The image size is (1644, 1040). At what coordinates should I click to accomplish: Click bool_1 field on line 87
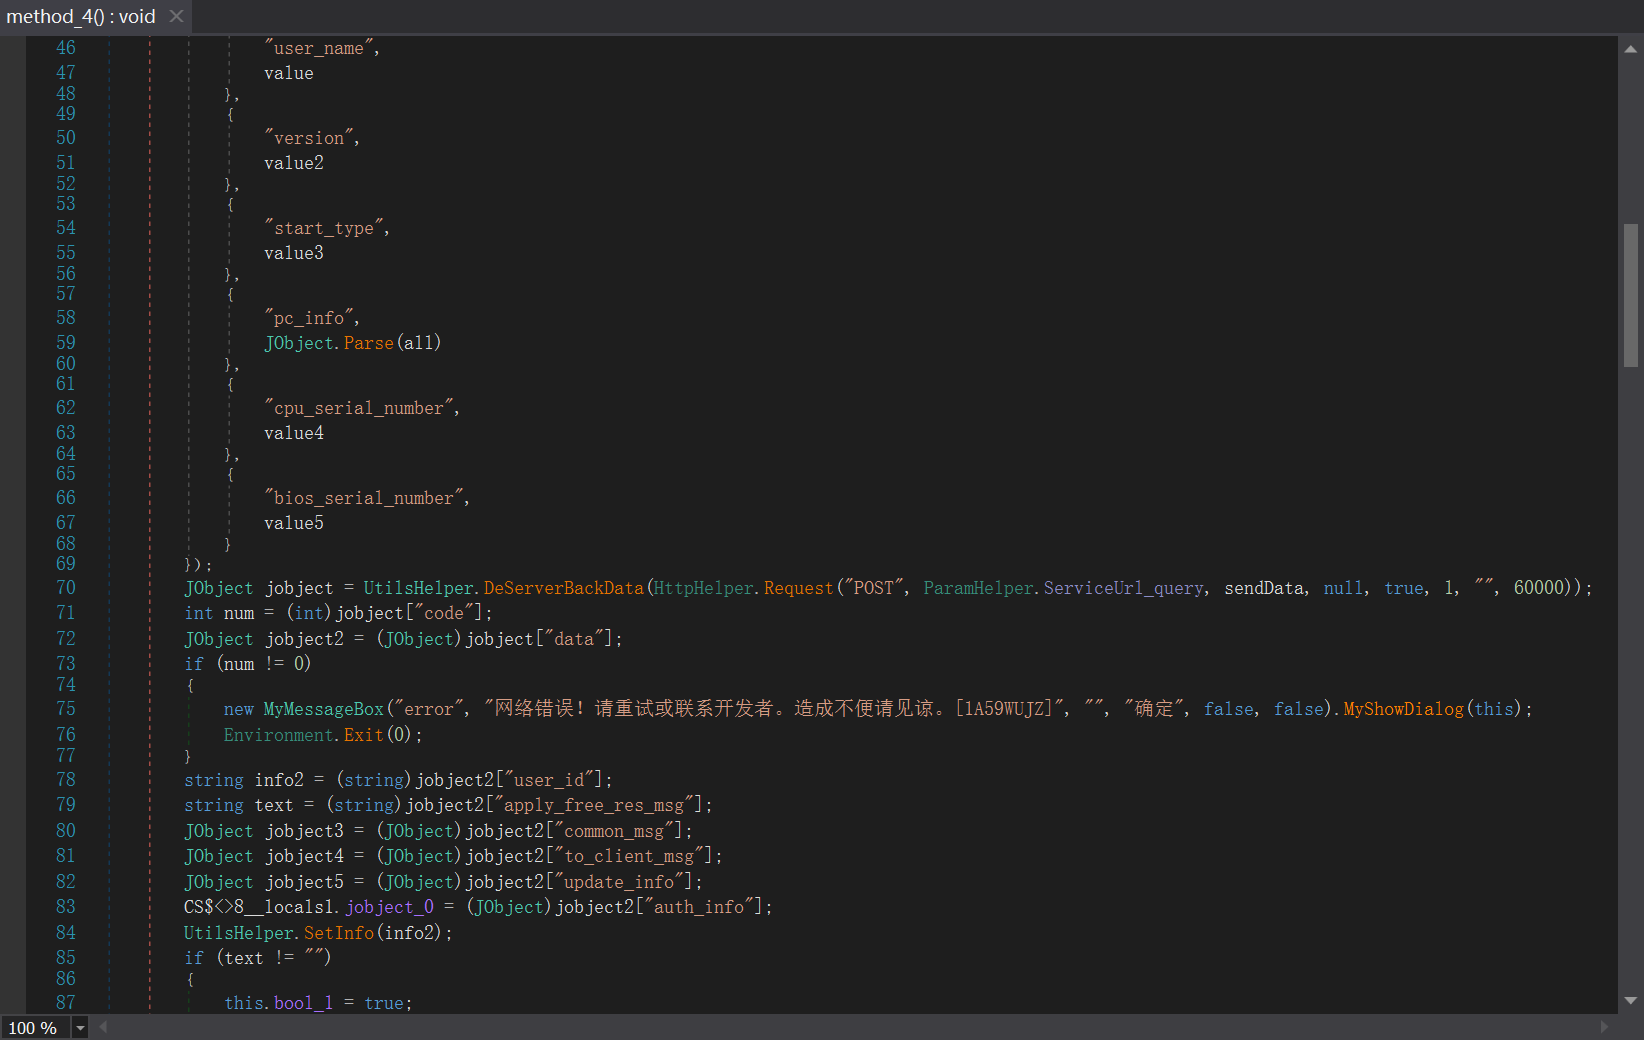(x=303, y=1003)
